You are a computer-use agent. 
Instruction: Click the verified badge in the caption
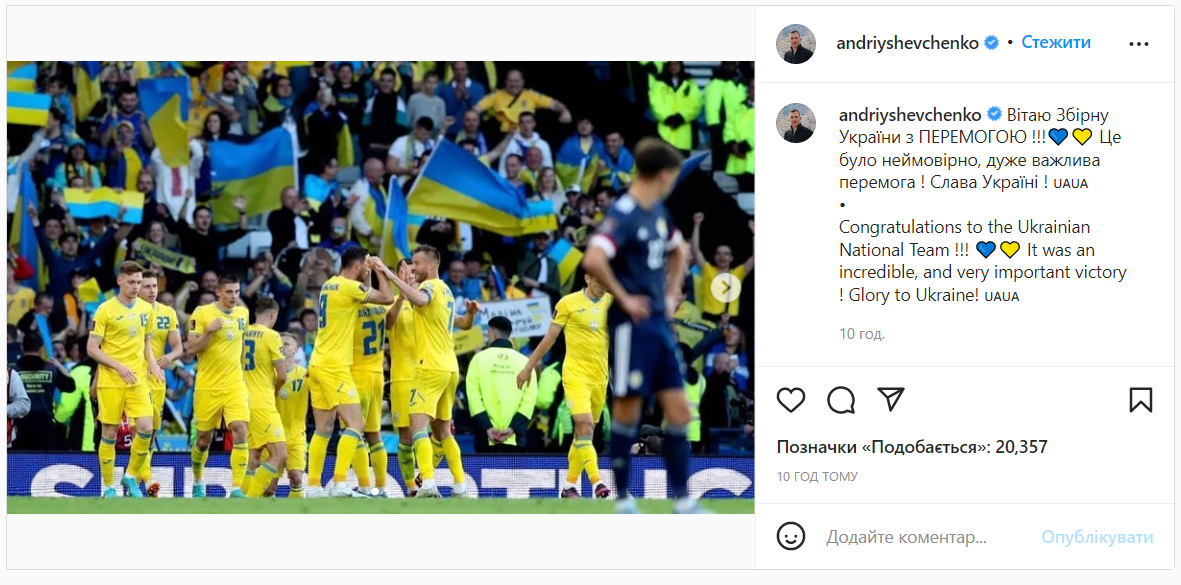pyautogui.click(x=993, y=114)
